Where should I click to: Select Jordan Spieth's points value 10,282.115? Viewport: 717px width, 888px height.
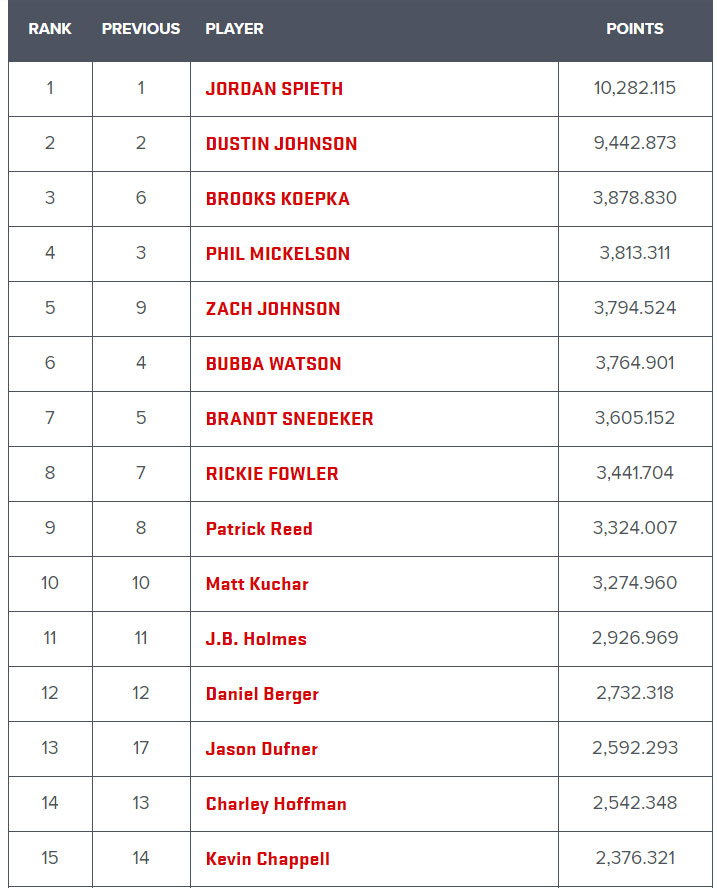click(x=635, y=88)
